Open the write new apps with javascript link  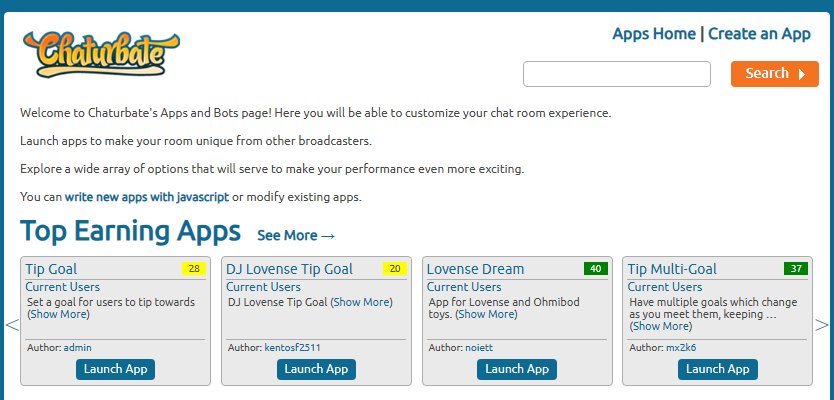[x=147, y=197]
